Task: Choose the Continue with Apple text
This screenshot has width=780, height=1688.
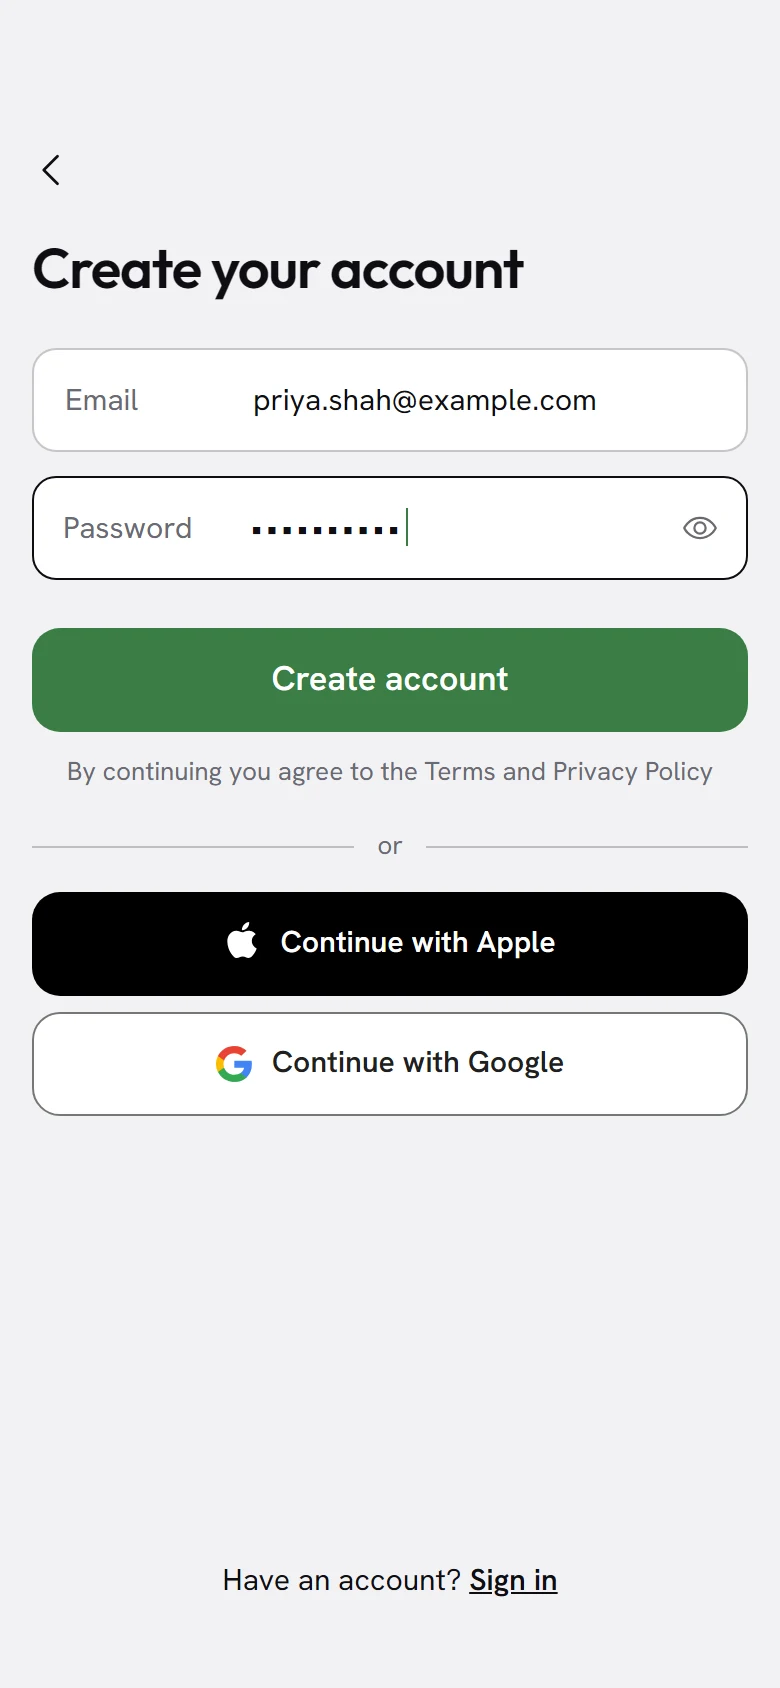Action: 418,943
